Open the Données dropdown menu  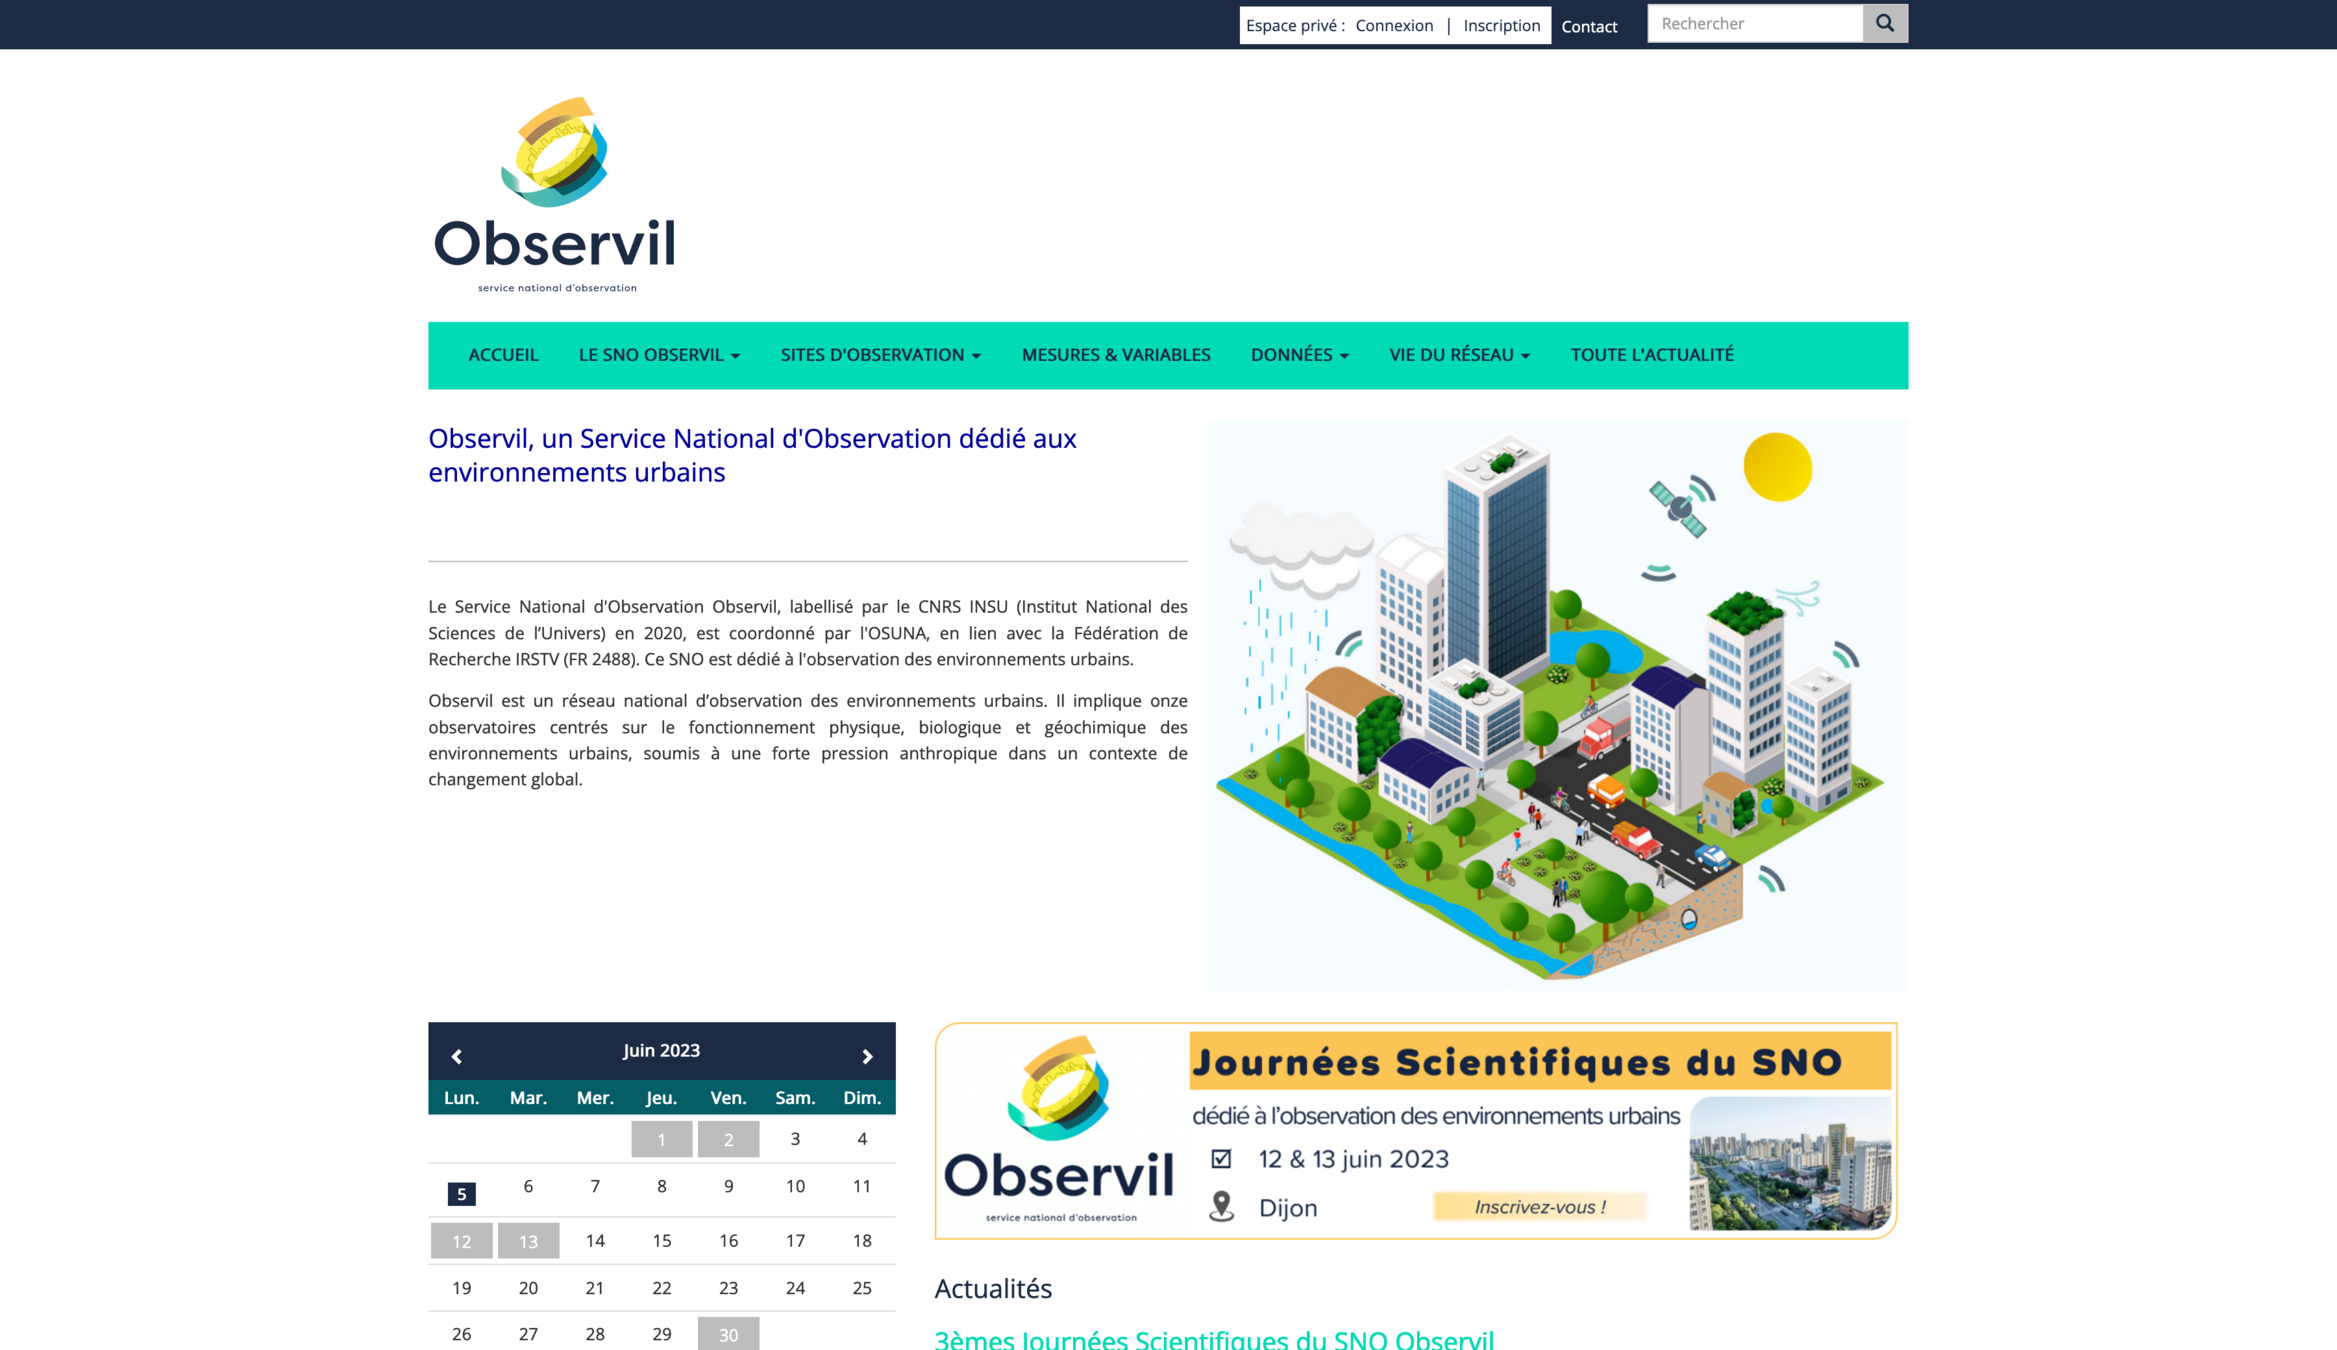pyautogui.click(x=1299, y=355)
